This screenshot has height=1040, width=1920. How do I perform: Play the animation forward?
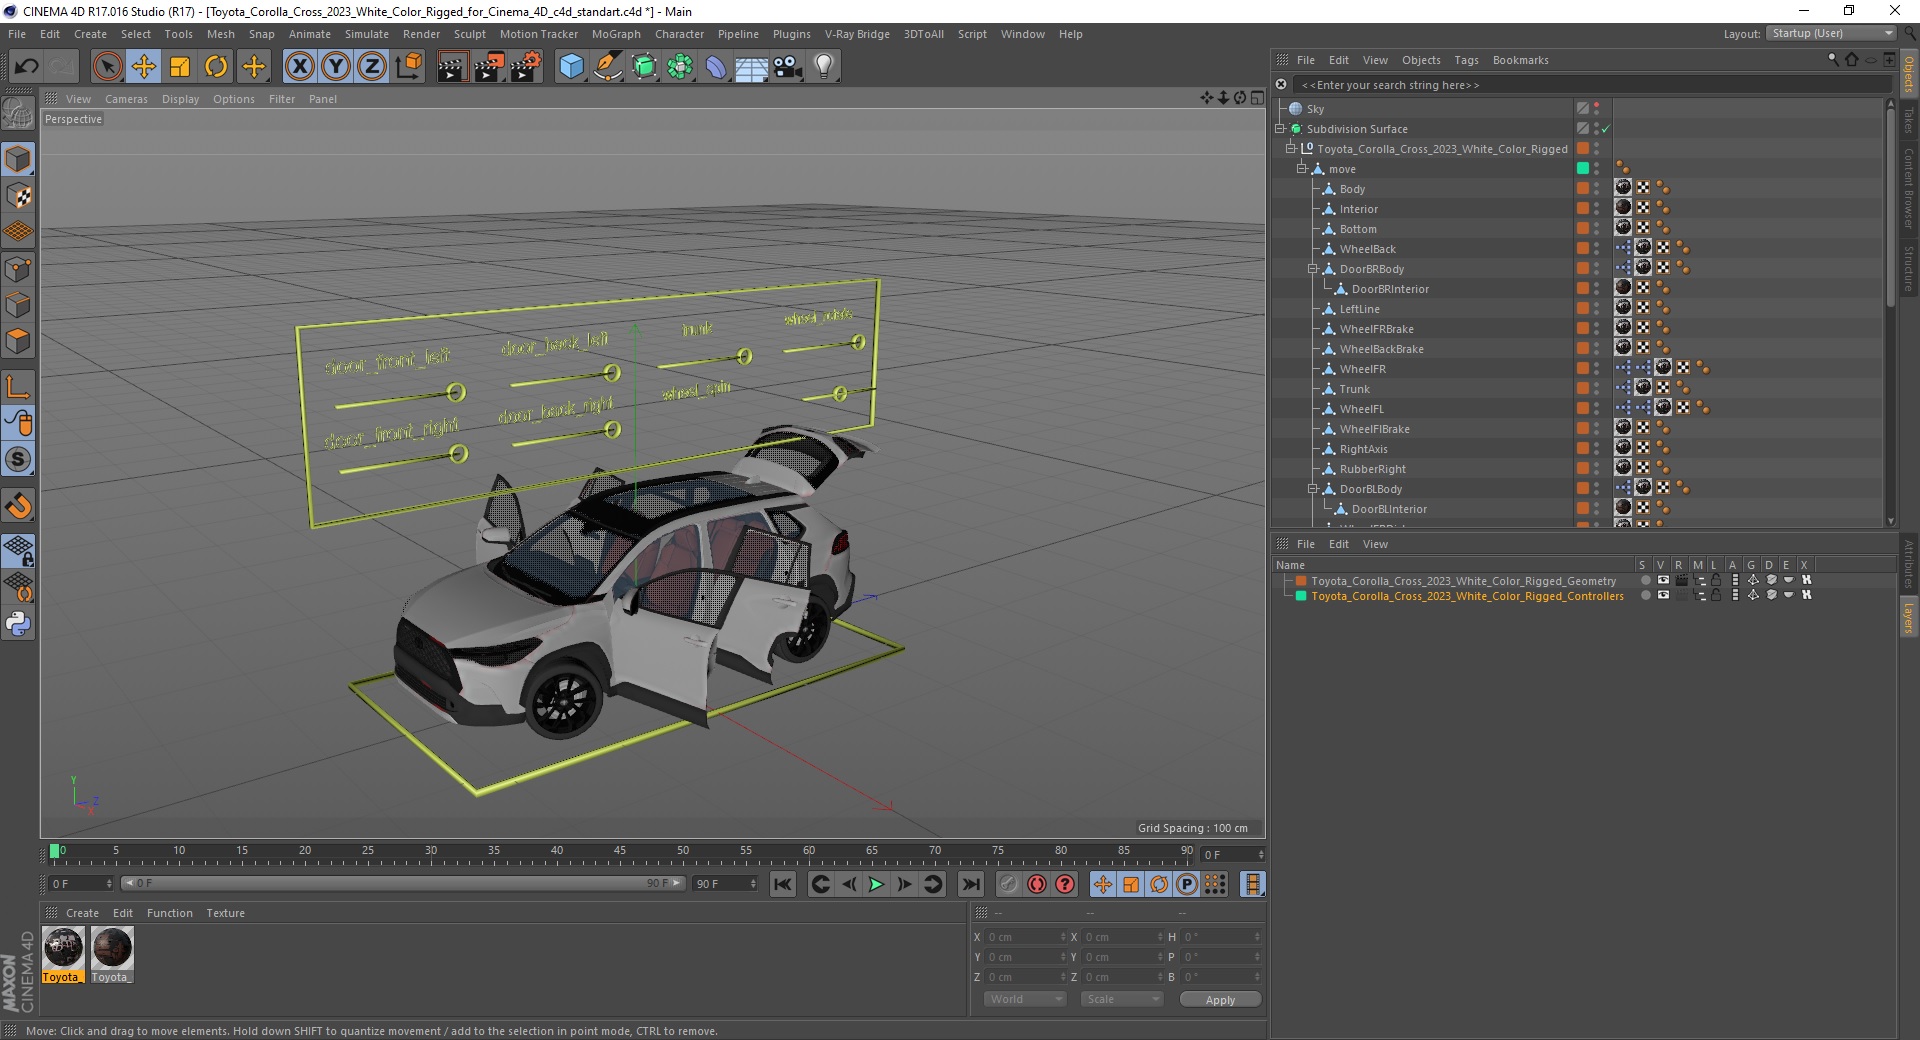tap(876, 884)
